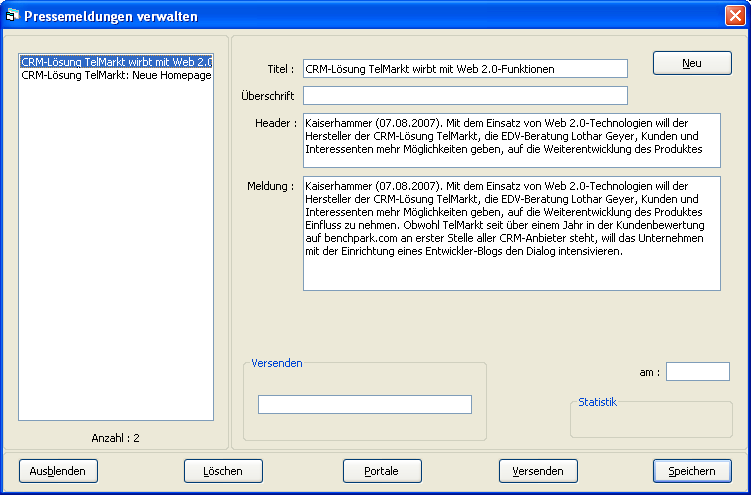The height and width of the screenshot is (495, 751).
Task: Delete the entry with the Löschen button
Action: point(222,471)
